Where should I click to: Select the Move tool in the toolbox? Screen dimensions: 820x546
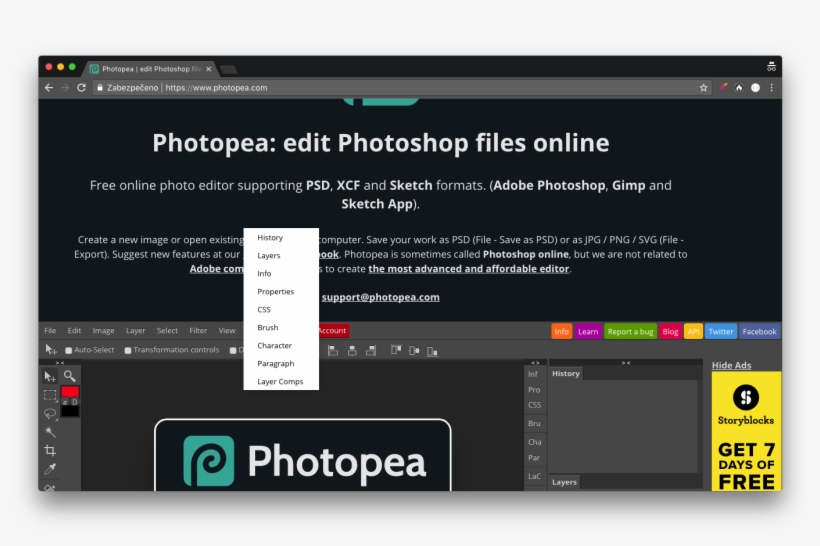pyautogui.click(x=50, y=376)
